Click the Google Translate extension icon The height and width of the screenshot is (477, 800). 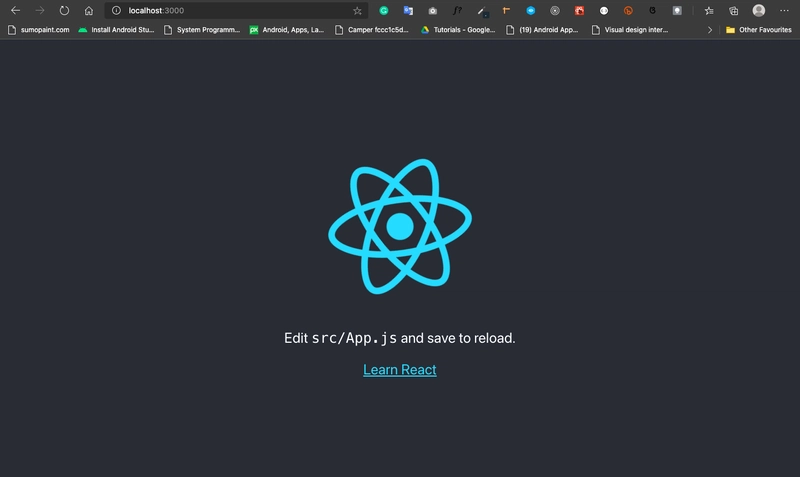click(408, 11)
